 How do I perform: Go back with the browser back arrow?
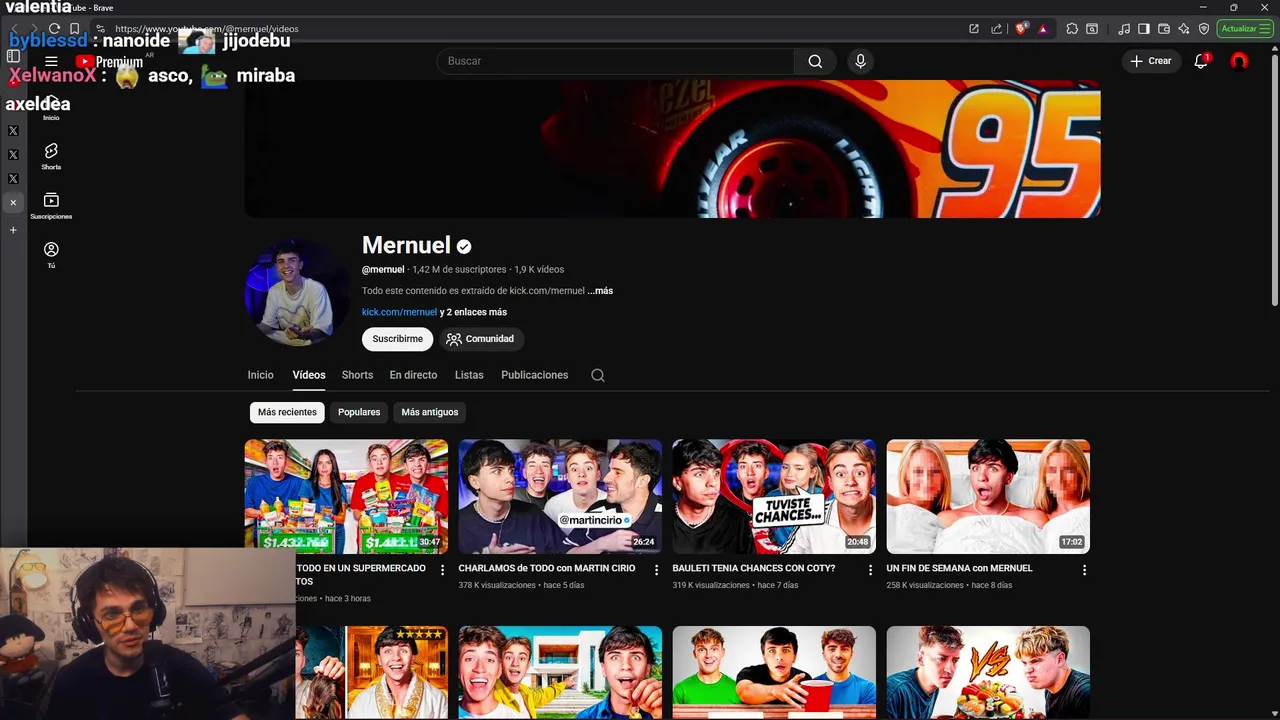point(14,29)
